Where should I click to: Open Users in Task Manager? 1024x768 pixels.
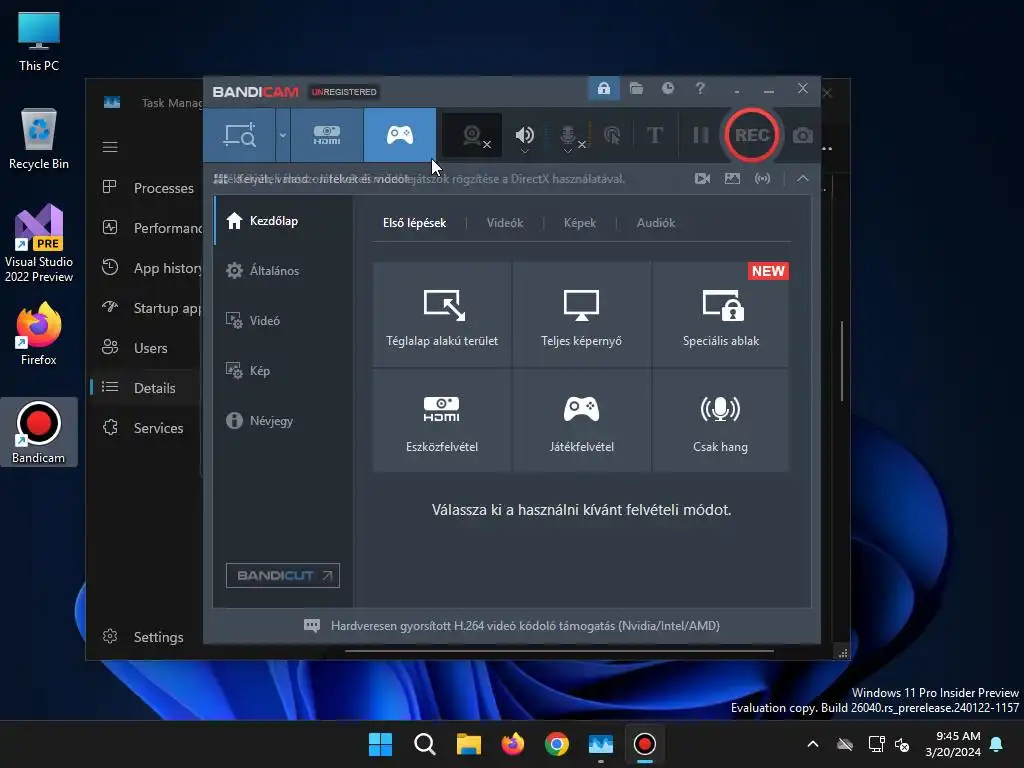point(147,348)
